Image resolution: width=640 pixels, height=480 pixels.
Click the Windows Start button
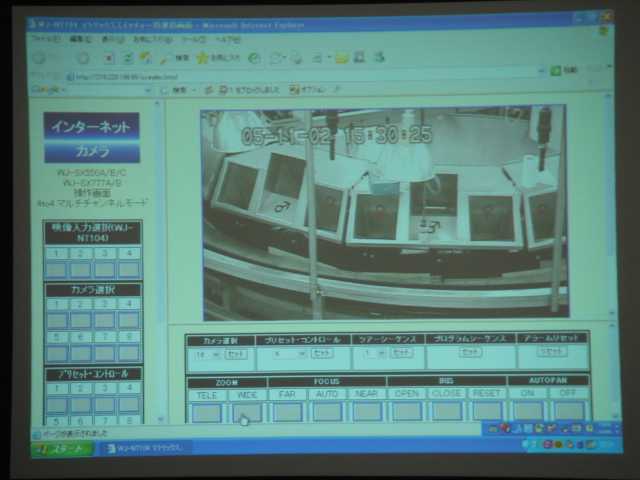(x=62, y=449)
